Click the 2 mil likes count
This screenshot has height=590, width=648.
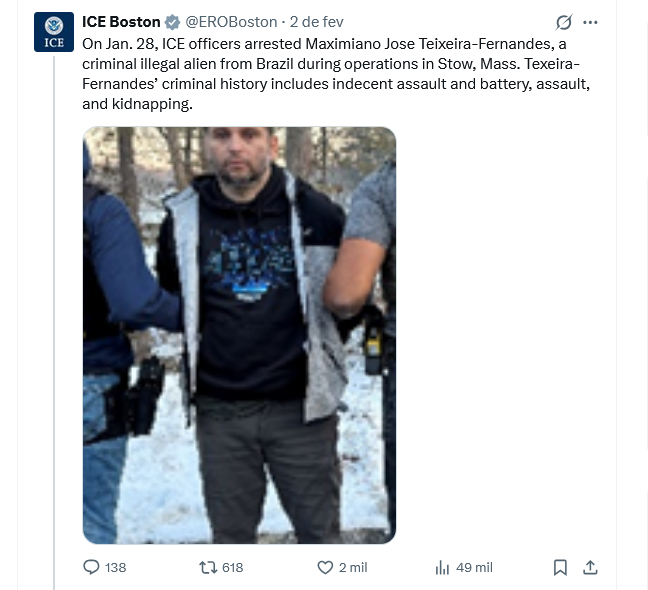click(x=353, y=568)
